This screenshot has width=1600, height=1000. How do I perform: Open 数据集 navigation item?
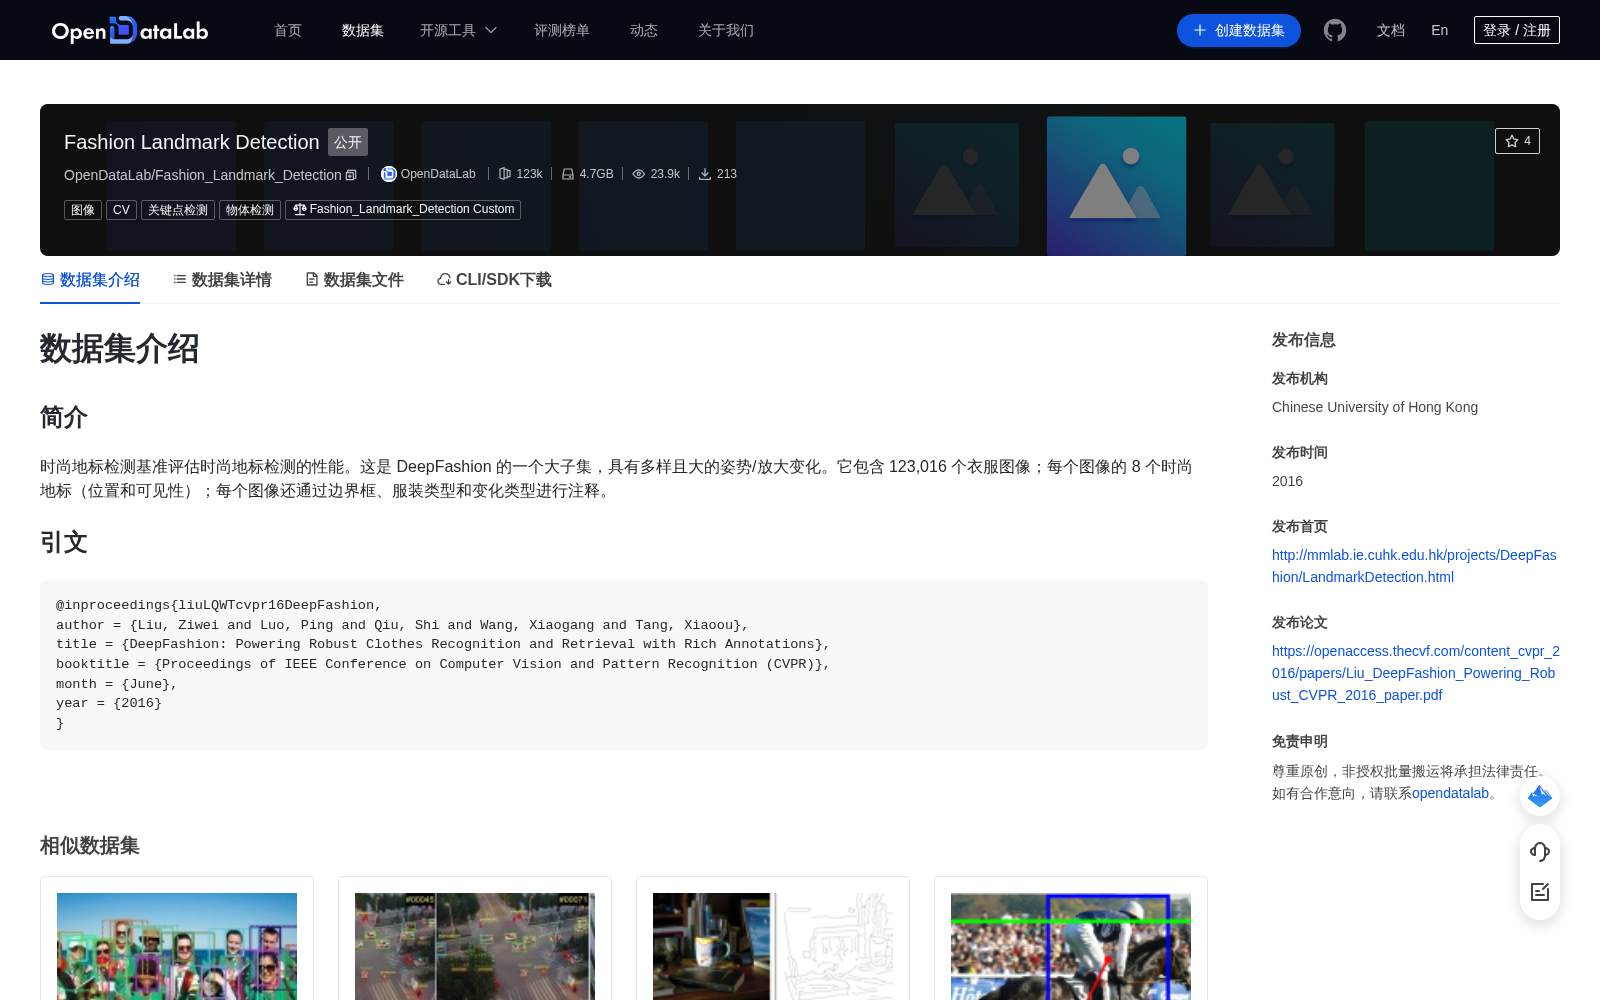[x=363, y=30]
